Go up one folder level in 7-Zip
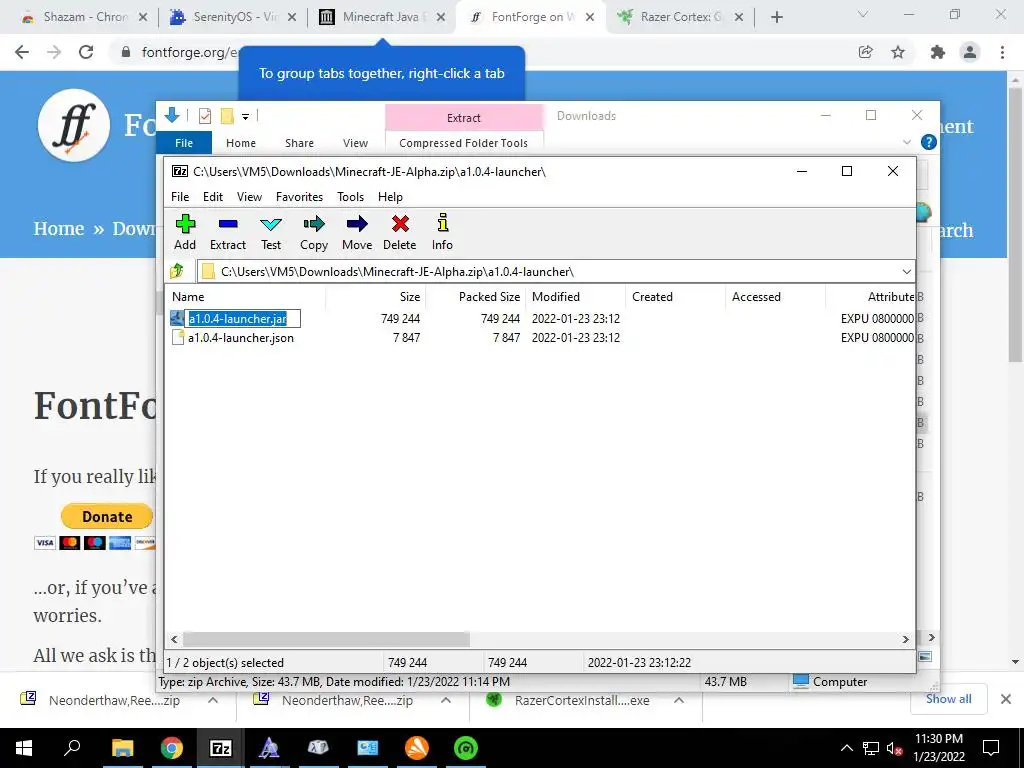This screenshot has width=1024, height=768. [177, 271]
